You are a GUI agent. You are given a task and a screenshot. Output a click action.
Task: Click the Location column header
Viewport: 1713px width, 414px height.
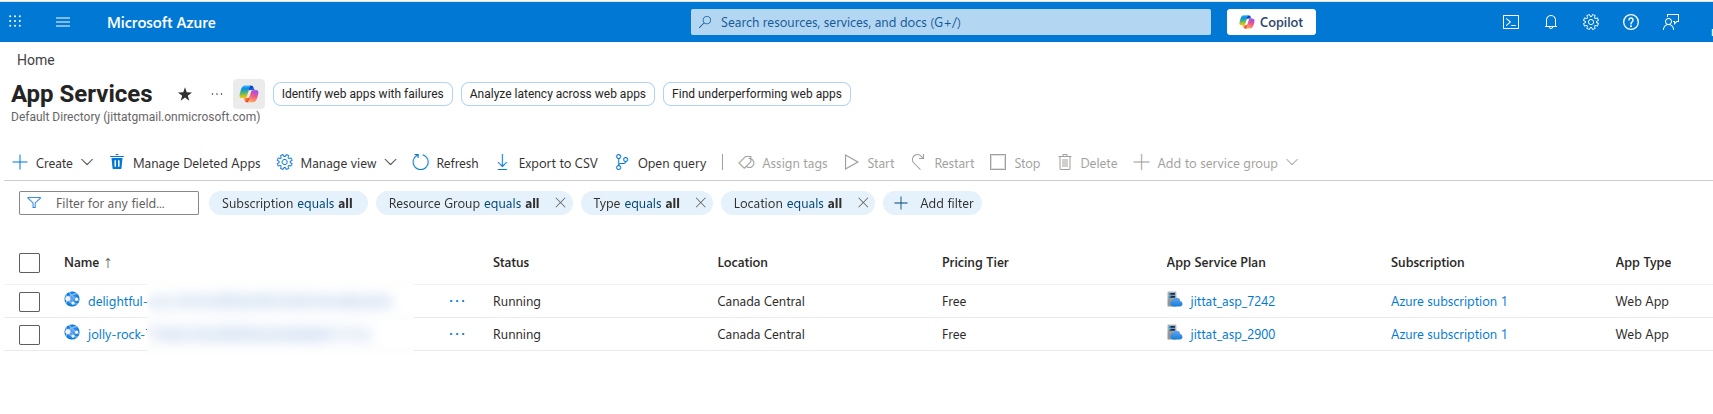[x=742, y=262]
